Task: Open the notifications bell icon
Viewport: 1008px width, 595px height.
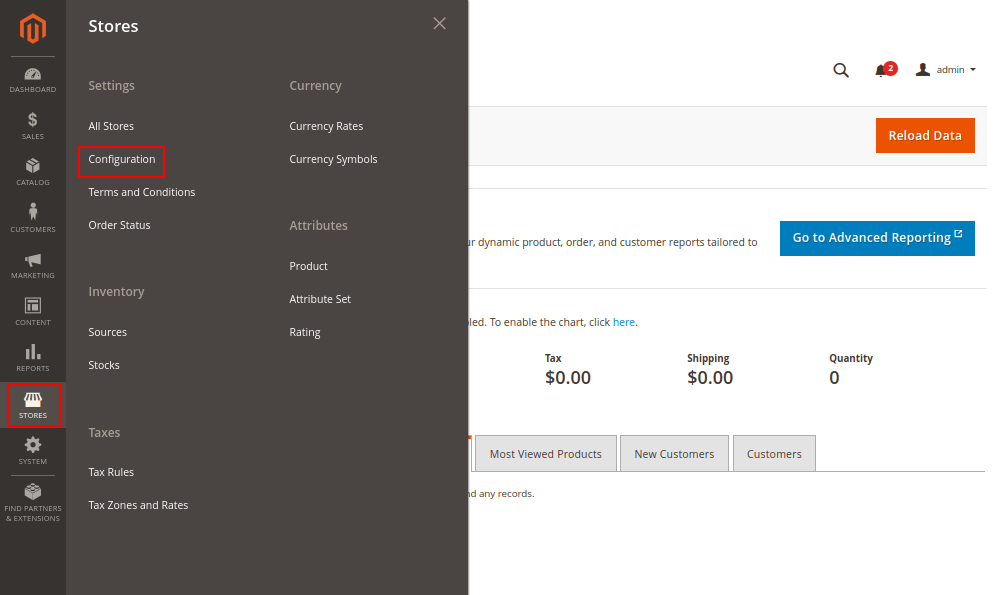Action: click(881, 70)
